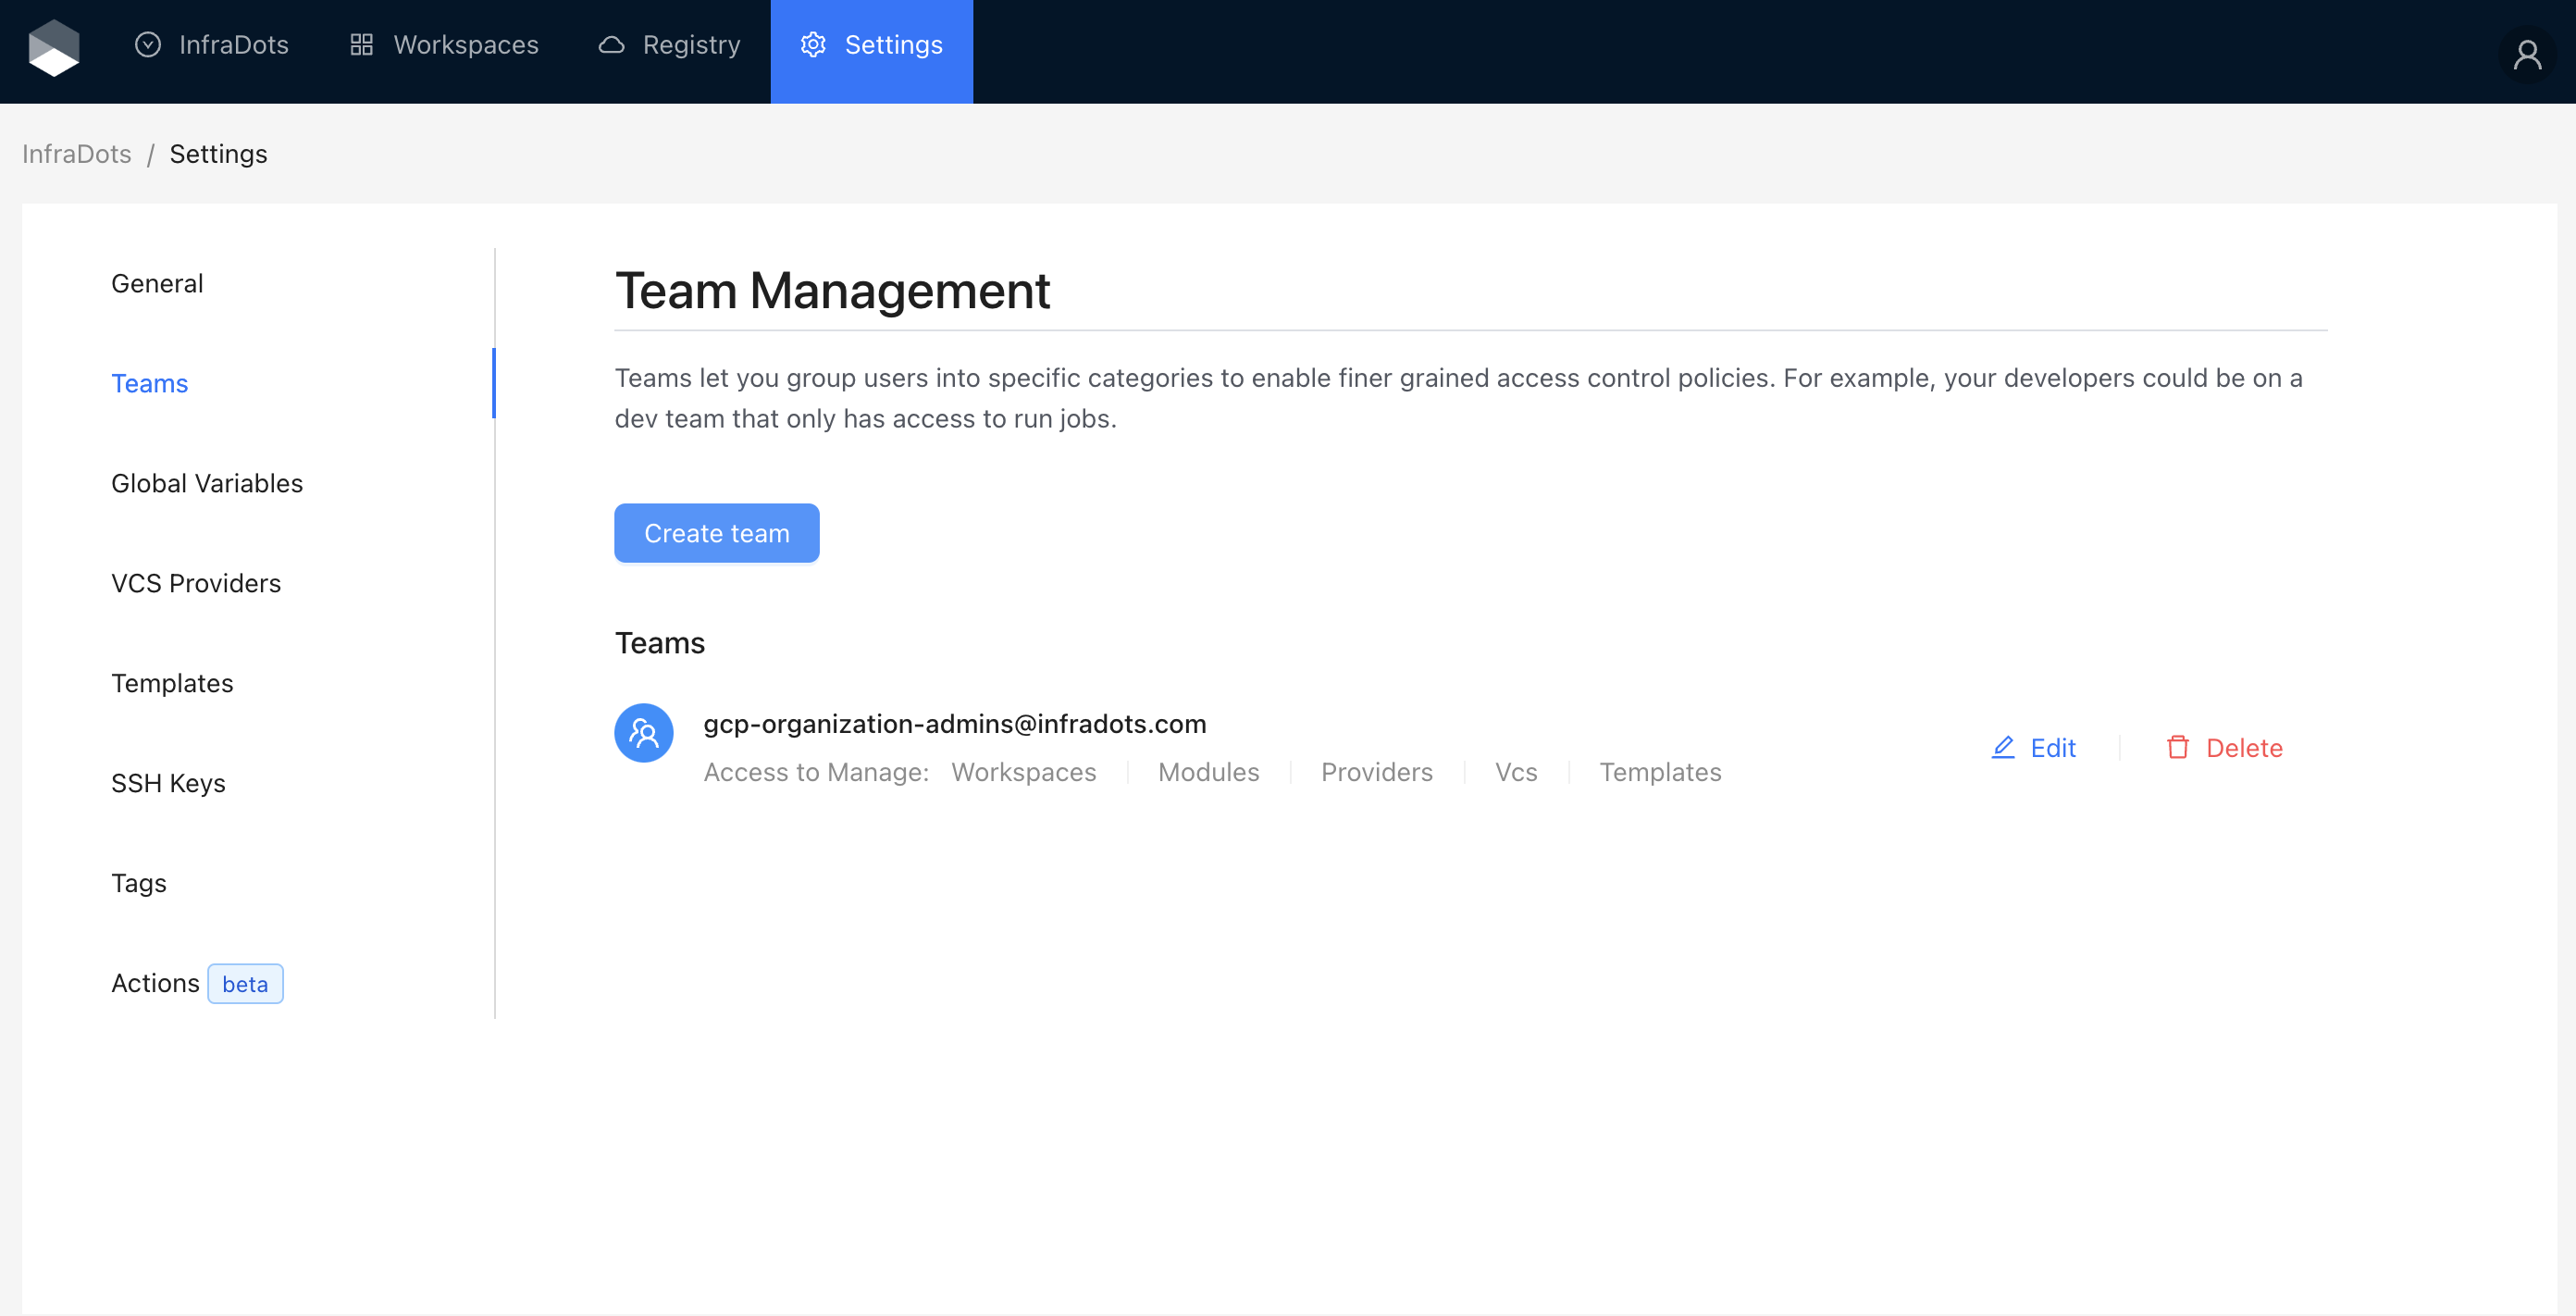Click the pencil Edit icon
The height and width of the screenshot is (1316, 2576).
coord(2003,747)
